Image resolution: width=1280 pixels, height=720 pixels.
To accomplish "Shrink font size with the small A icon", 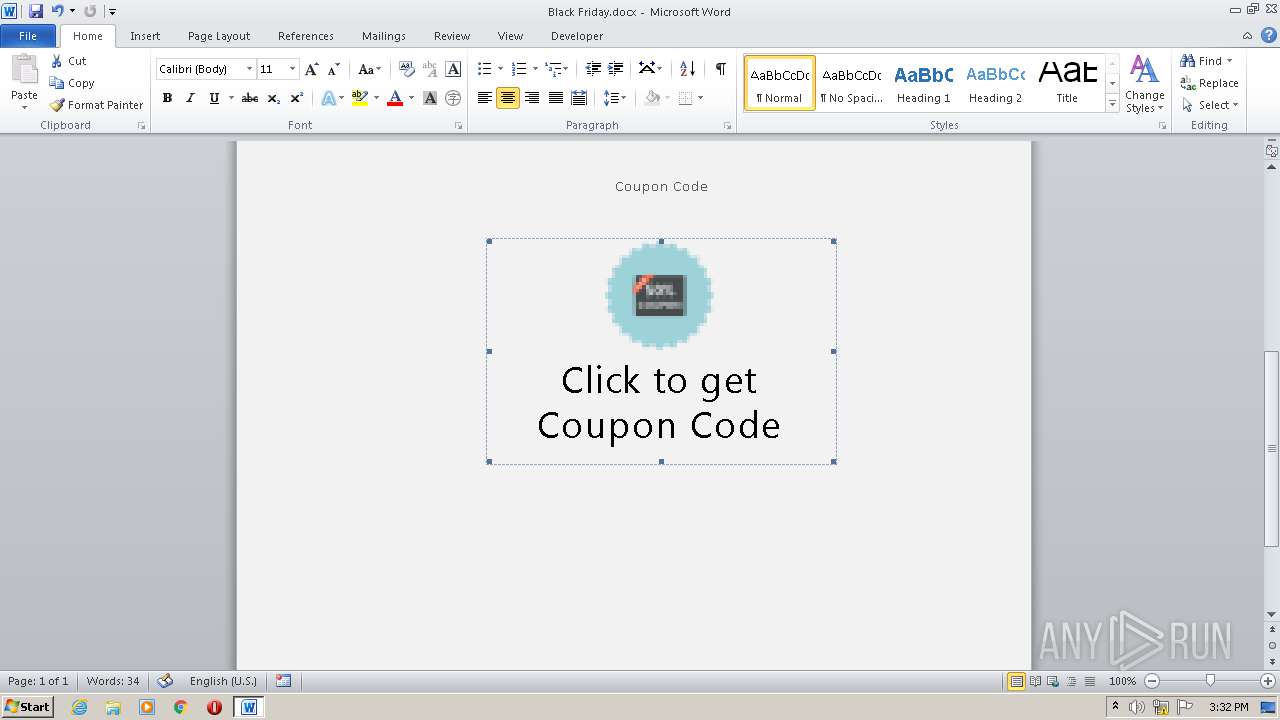I will [334, 69].
